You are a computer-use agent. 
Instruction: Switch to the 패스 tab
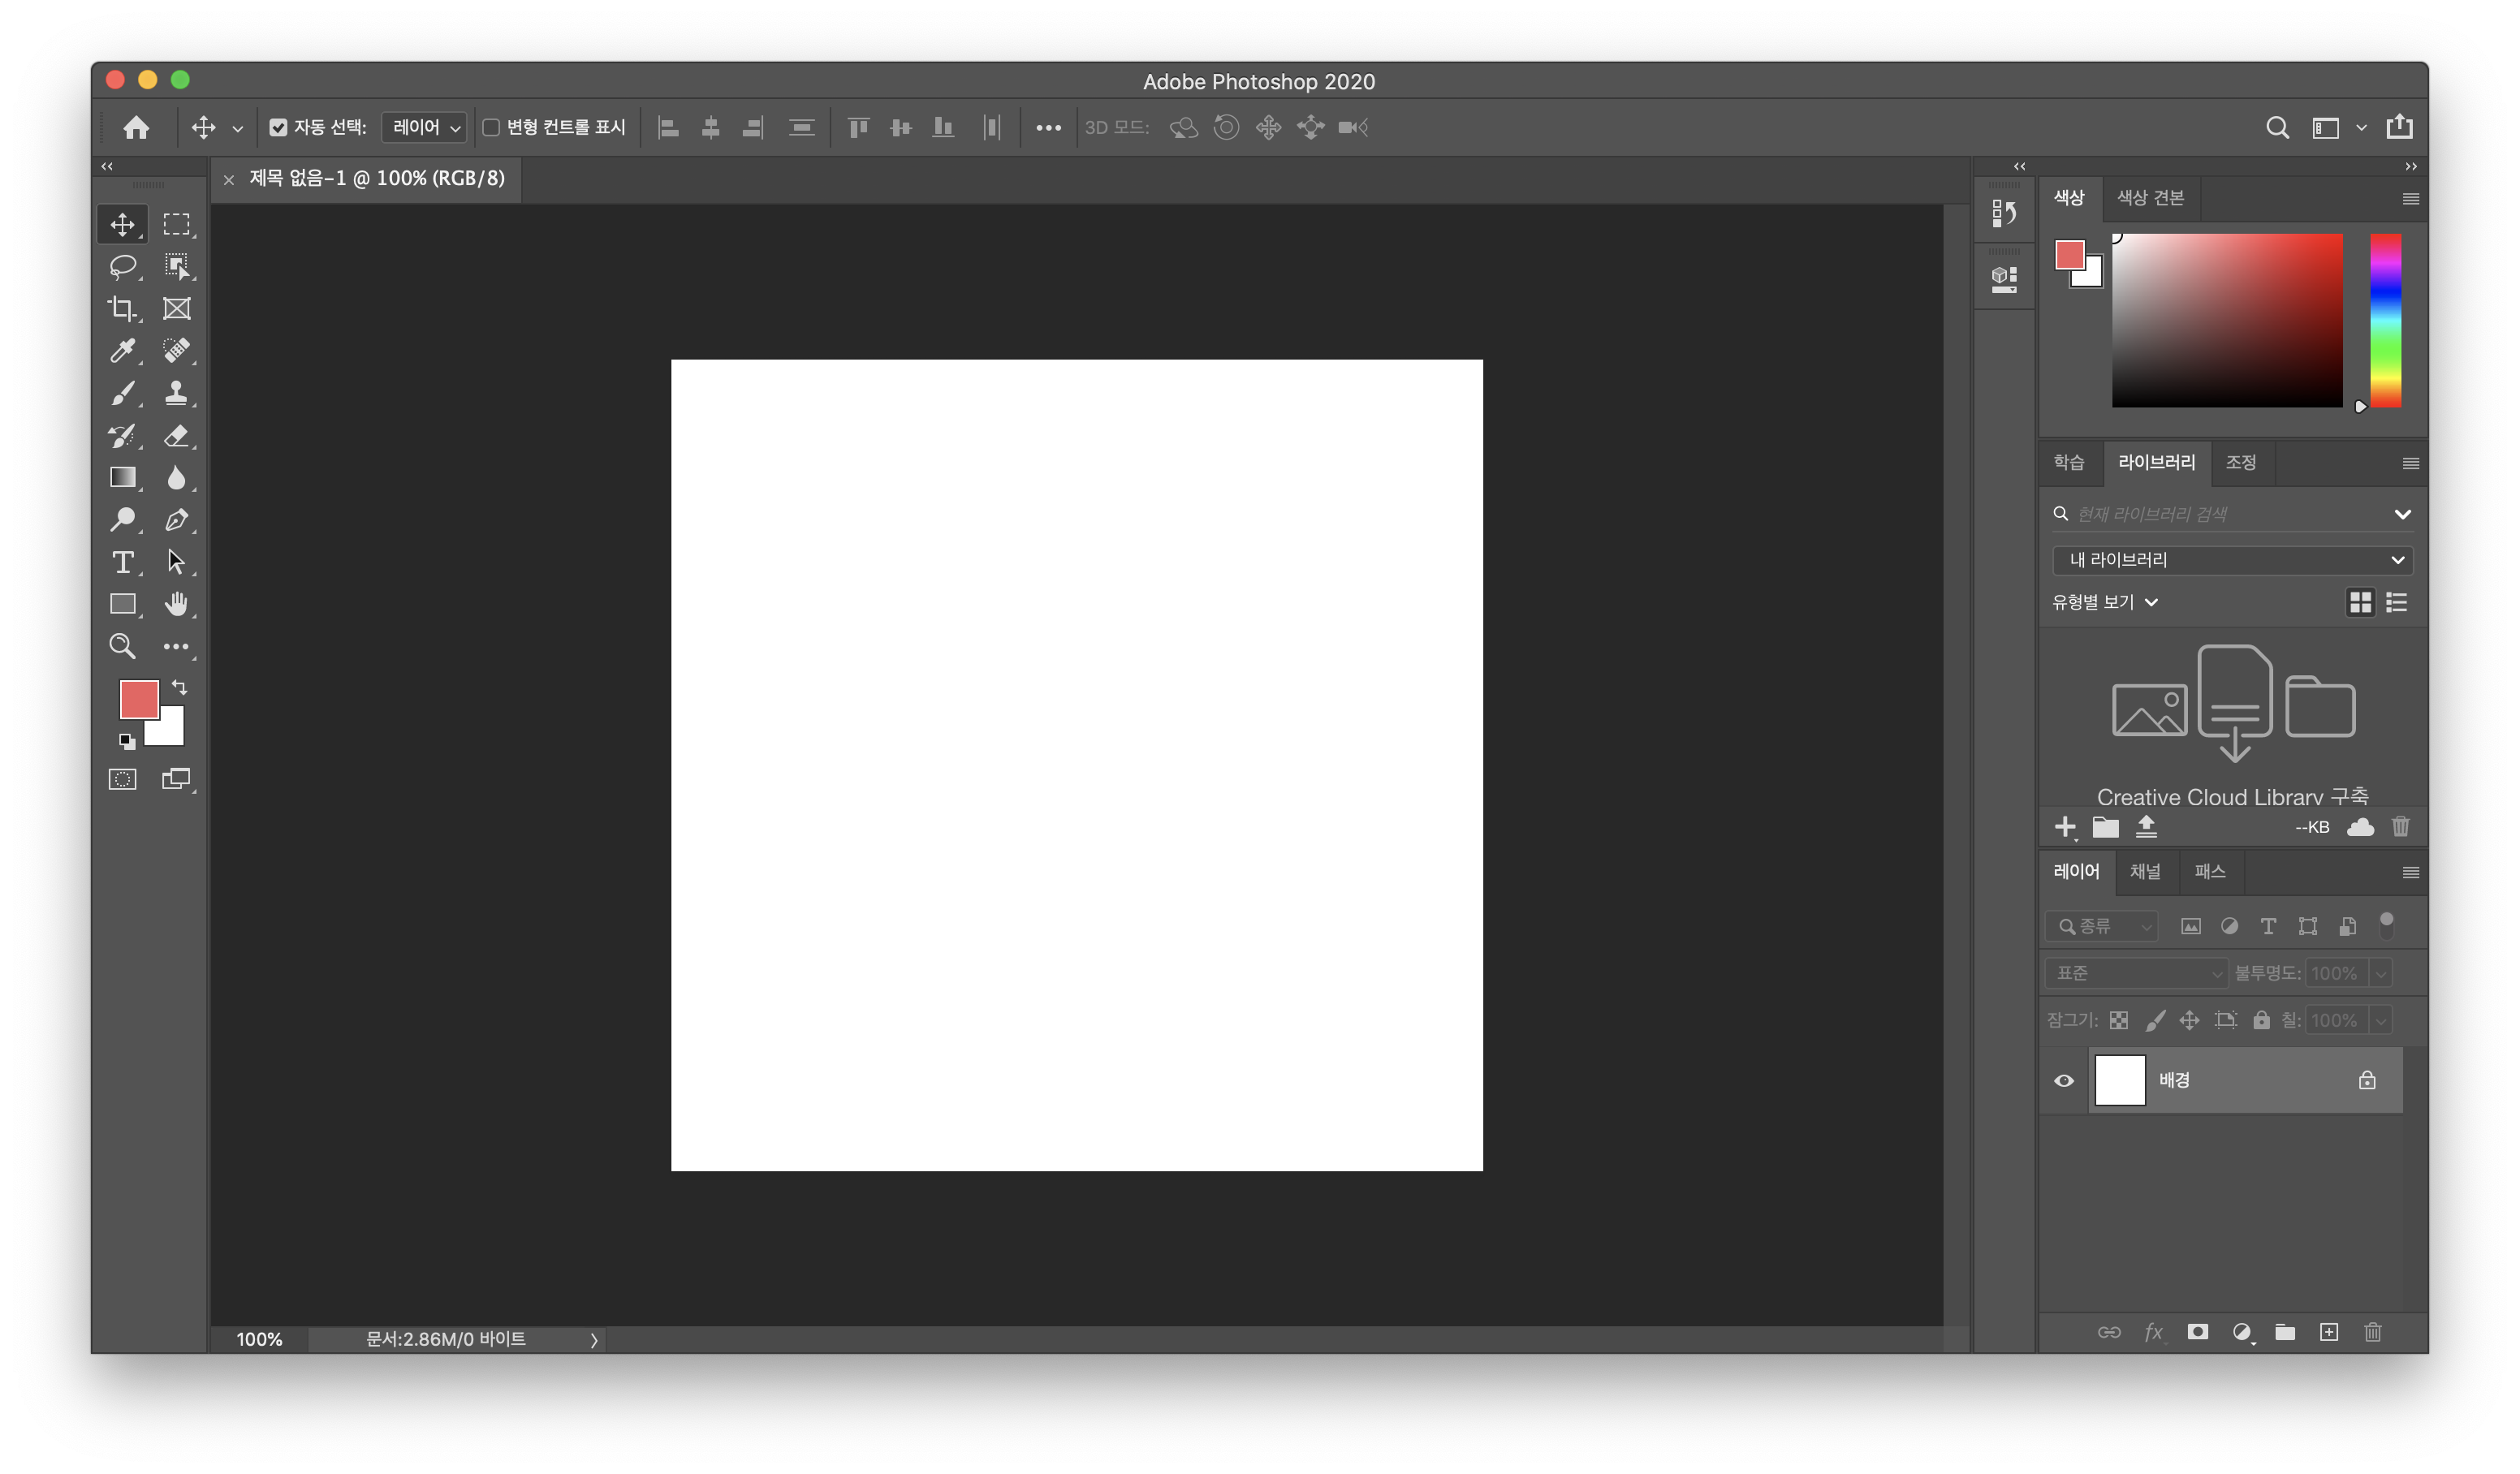[x=2209, y=871]
